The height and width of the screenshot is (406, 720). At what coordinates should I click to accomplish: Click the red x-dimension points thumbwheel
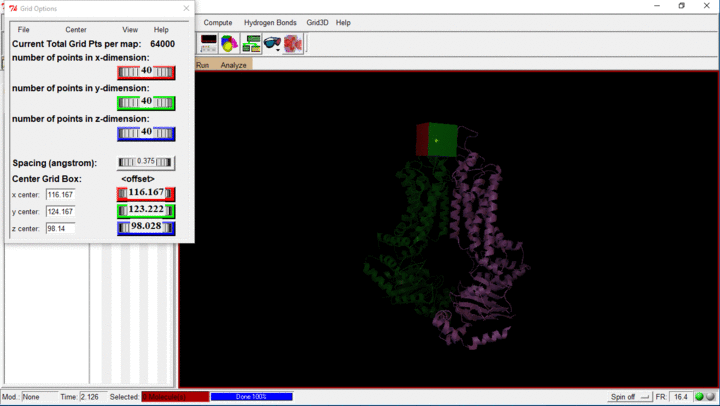pos(146,72)
